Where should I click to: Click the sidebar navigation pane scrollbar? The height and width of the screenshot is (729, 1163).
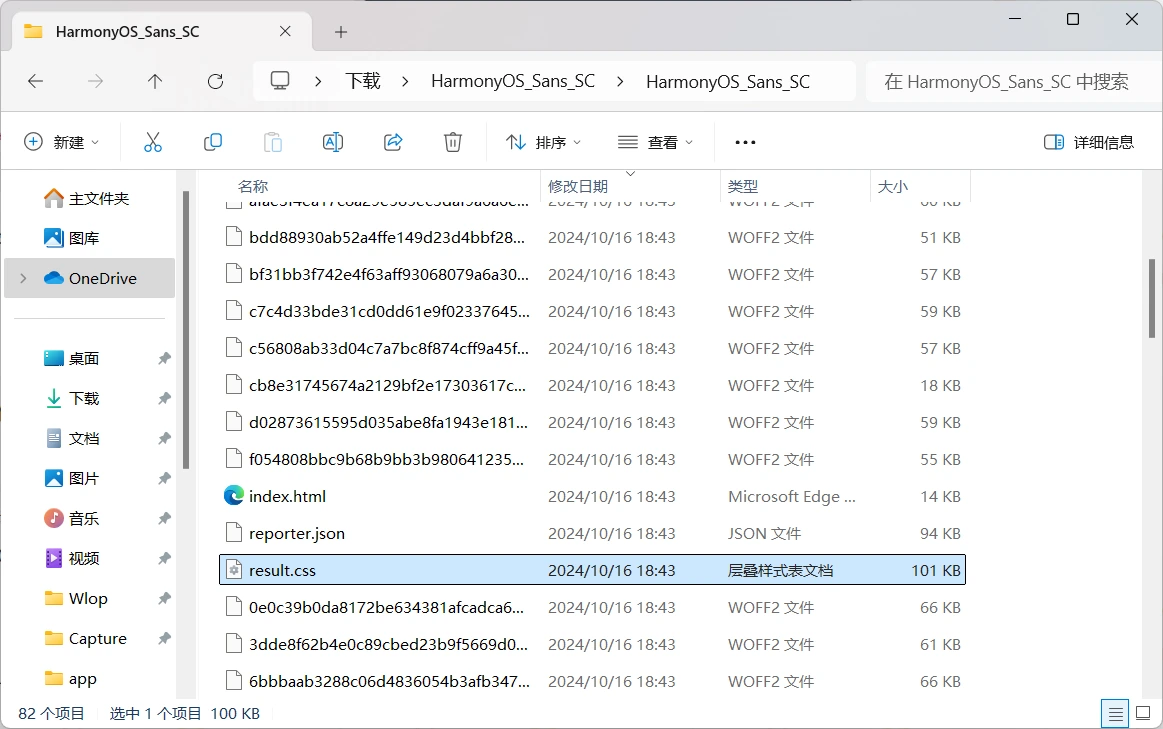pos(185,330)
